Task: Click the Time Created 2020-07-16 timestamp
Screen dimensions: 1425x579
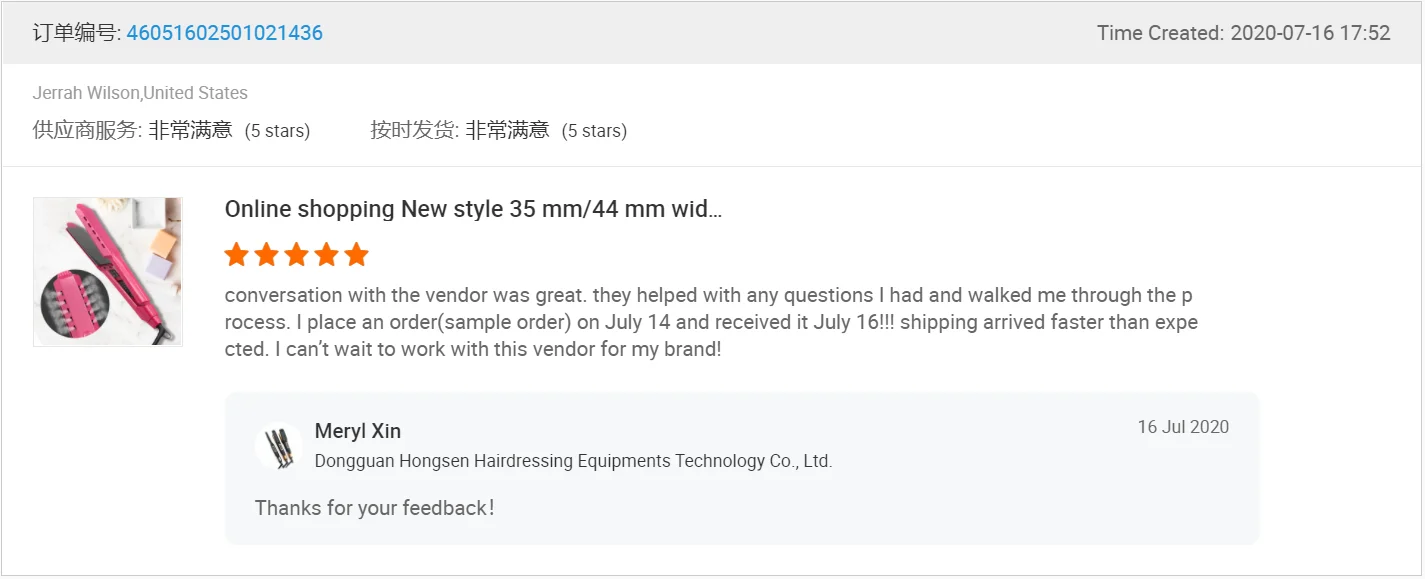Action: [x=1243, y=33]
